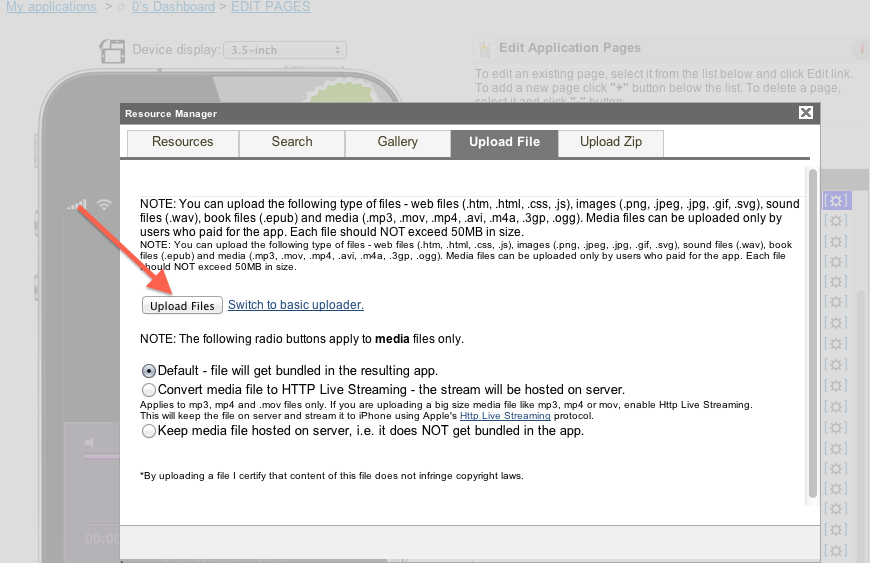Open the Gallery tab
Screen dimensions: 870x563
tap(398, 142)
